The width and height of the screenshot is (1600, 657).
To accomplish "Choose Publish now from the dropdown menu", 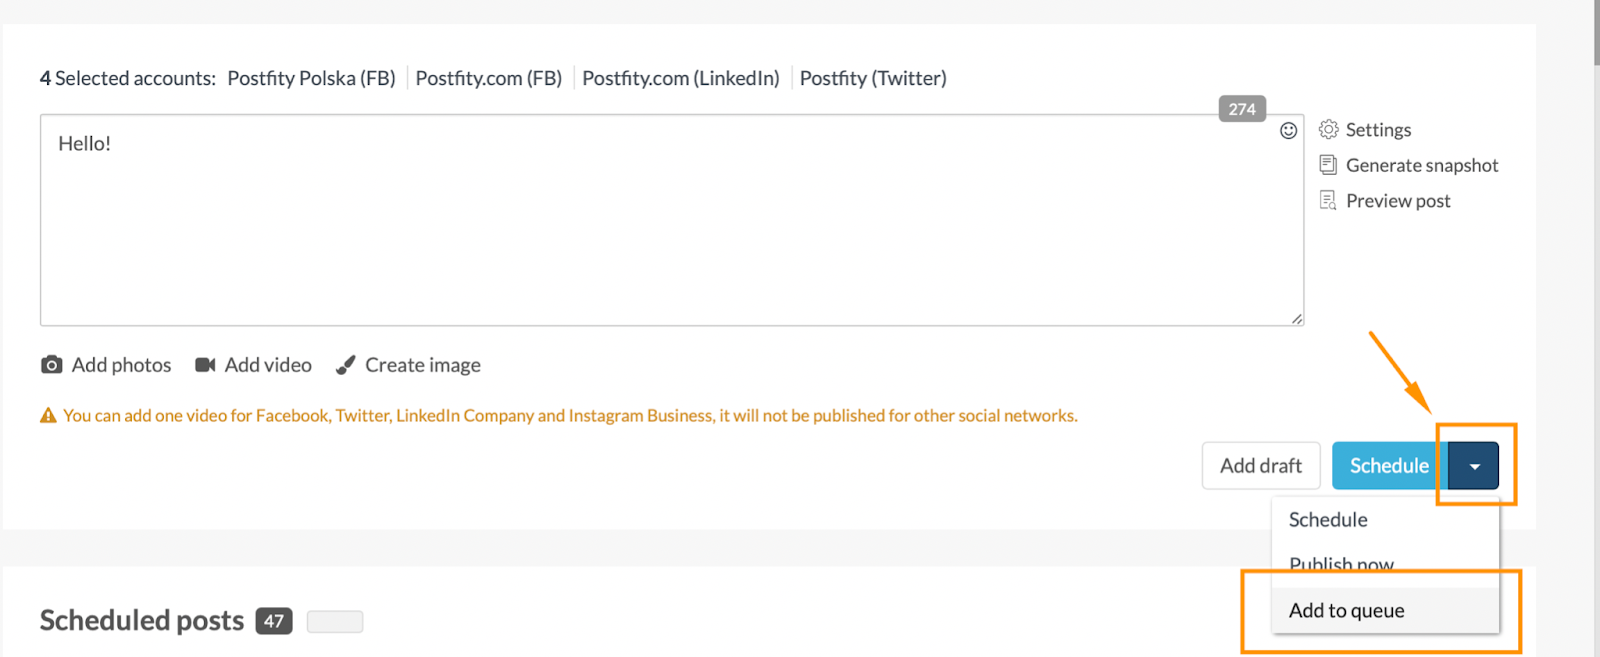I will (x=1341, y=564).
